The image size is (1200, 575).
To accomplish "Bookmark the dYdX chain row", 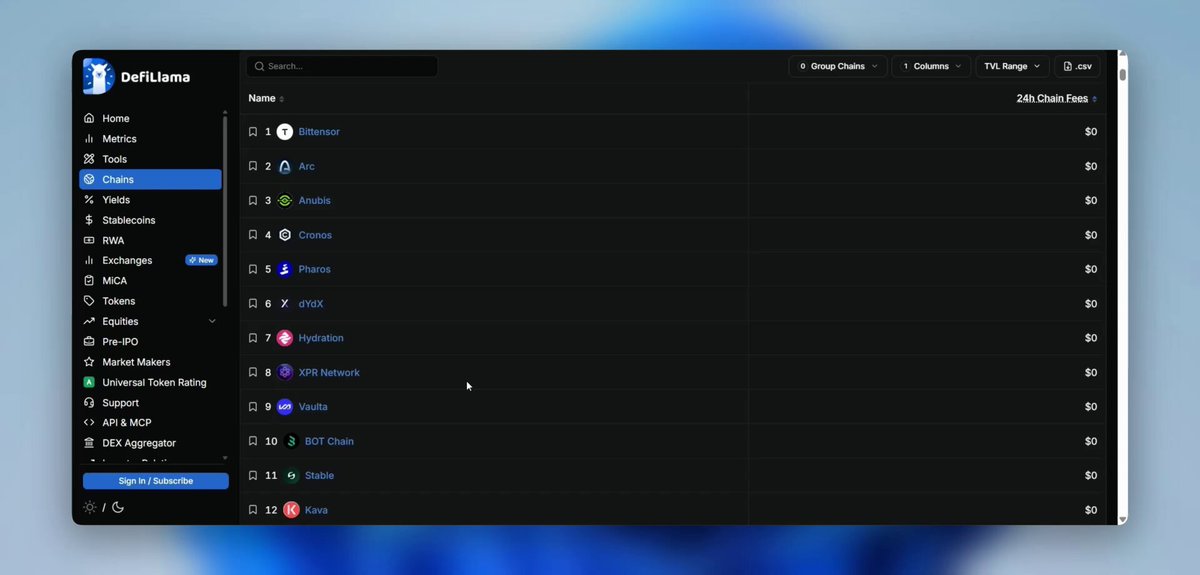I will 253,303.
